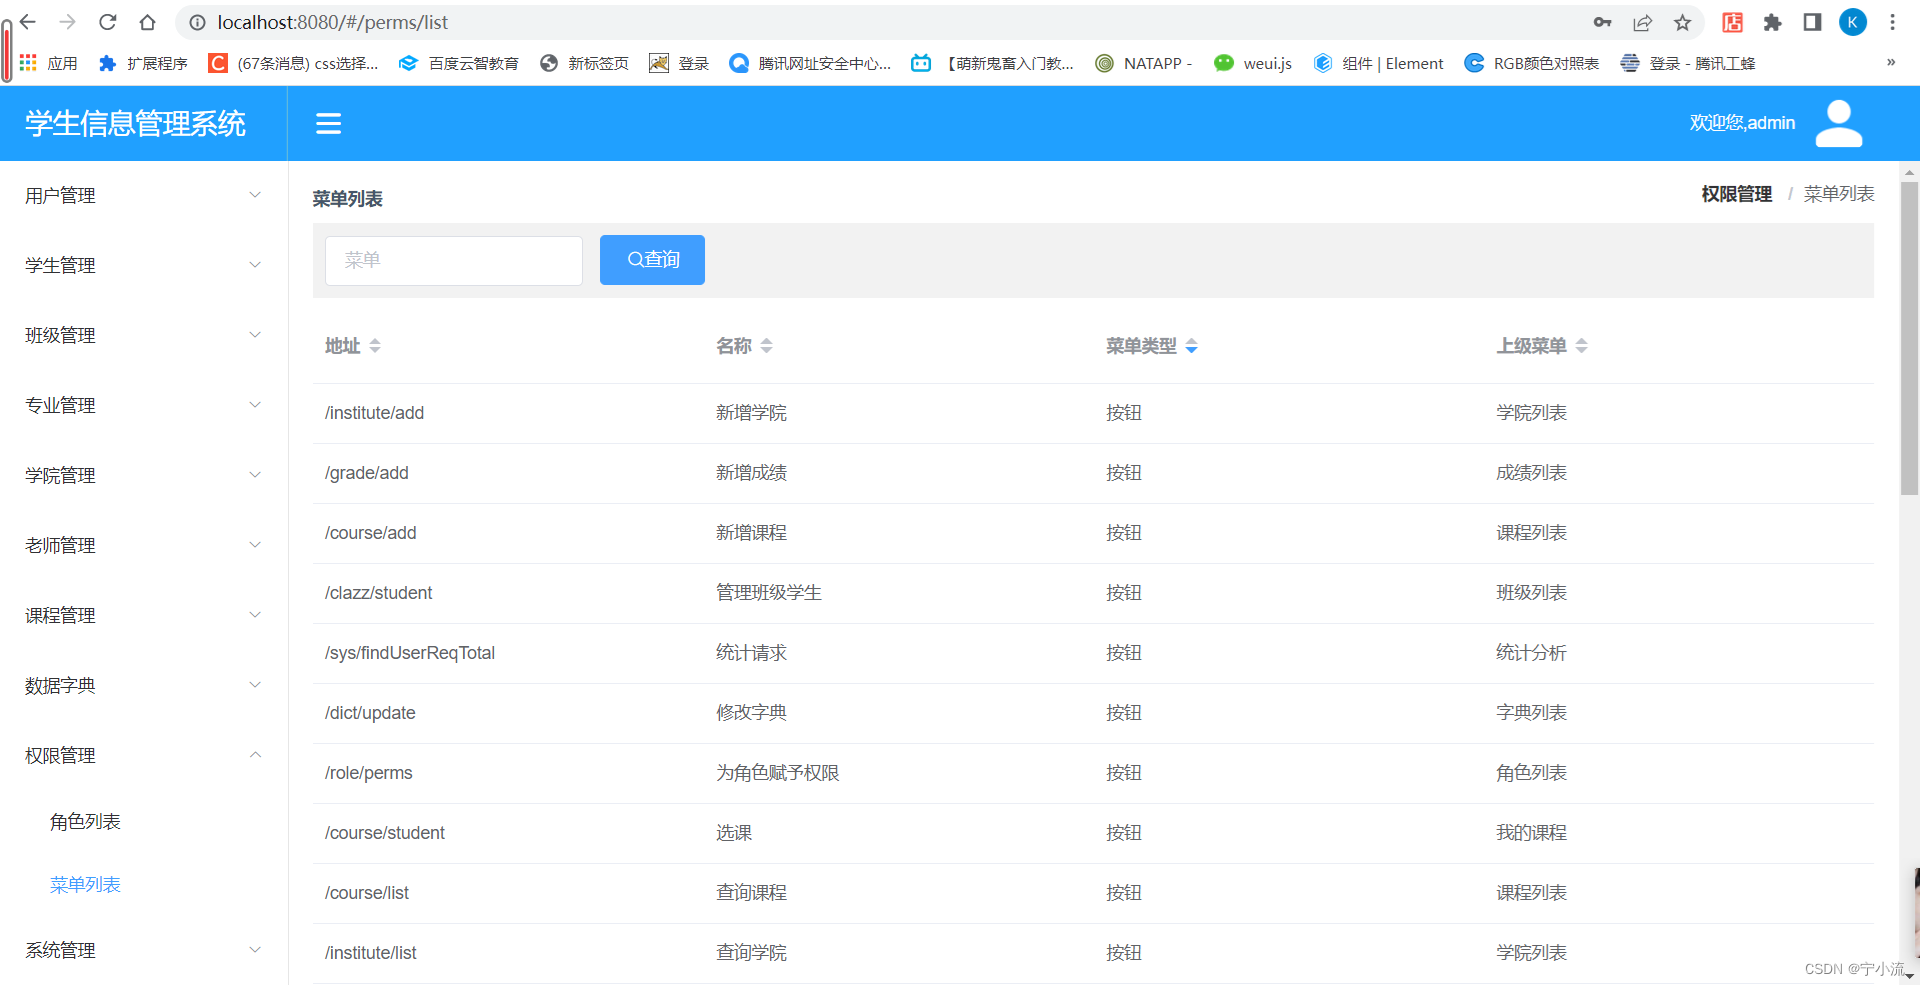Open the CSDN css选择 bookmark
Image resolution: width=1920 pixels, height=985 pixels.
(293, 63)
